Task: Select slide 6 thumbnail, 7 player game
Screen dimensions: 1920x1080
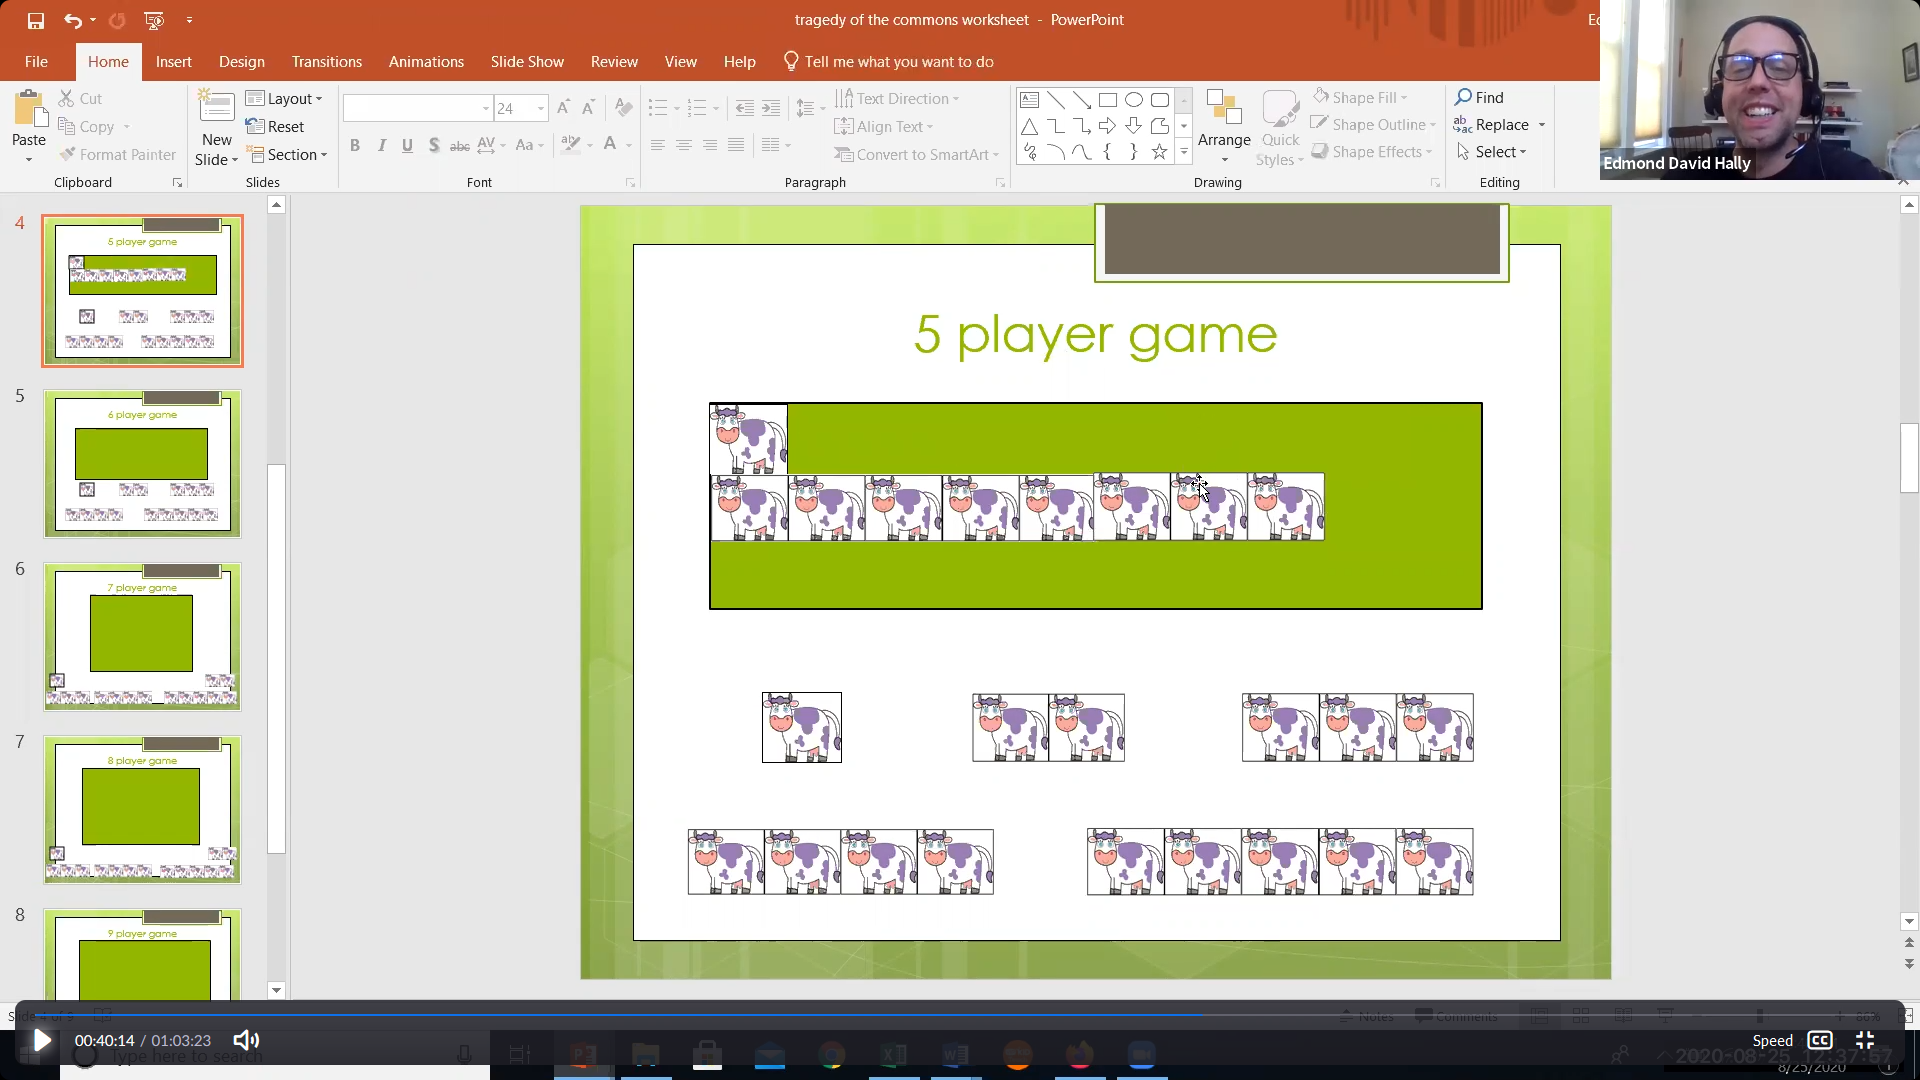Action: (142, 636)
